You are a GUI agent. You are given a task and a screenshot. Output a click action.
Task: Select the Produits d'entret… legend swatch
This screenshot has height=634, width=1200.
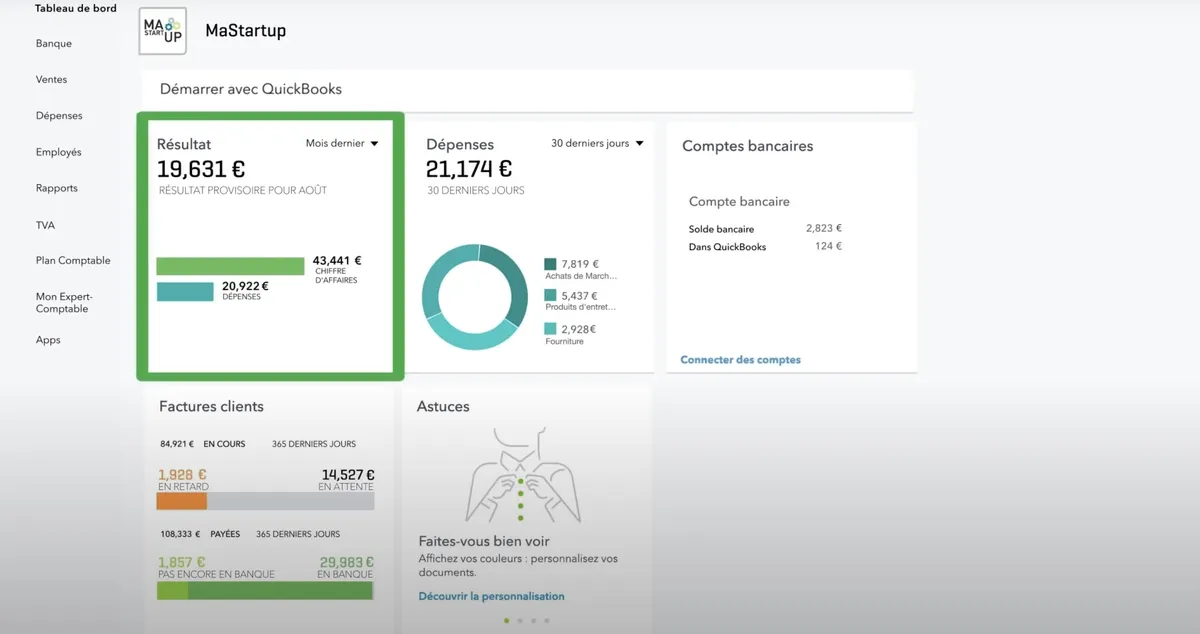click(x=550, y=296)
